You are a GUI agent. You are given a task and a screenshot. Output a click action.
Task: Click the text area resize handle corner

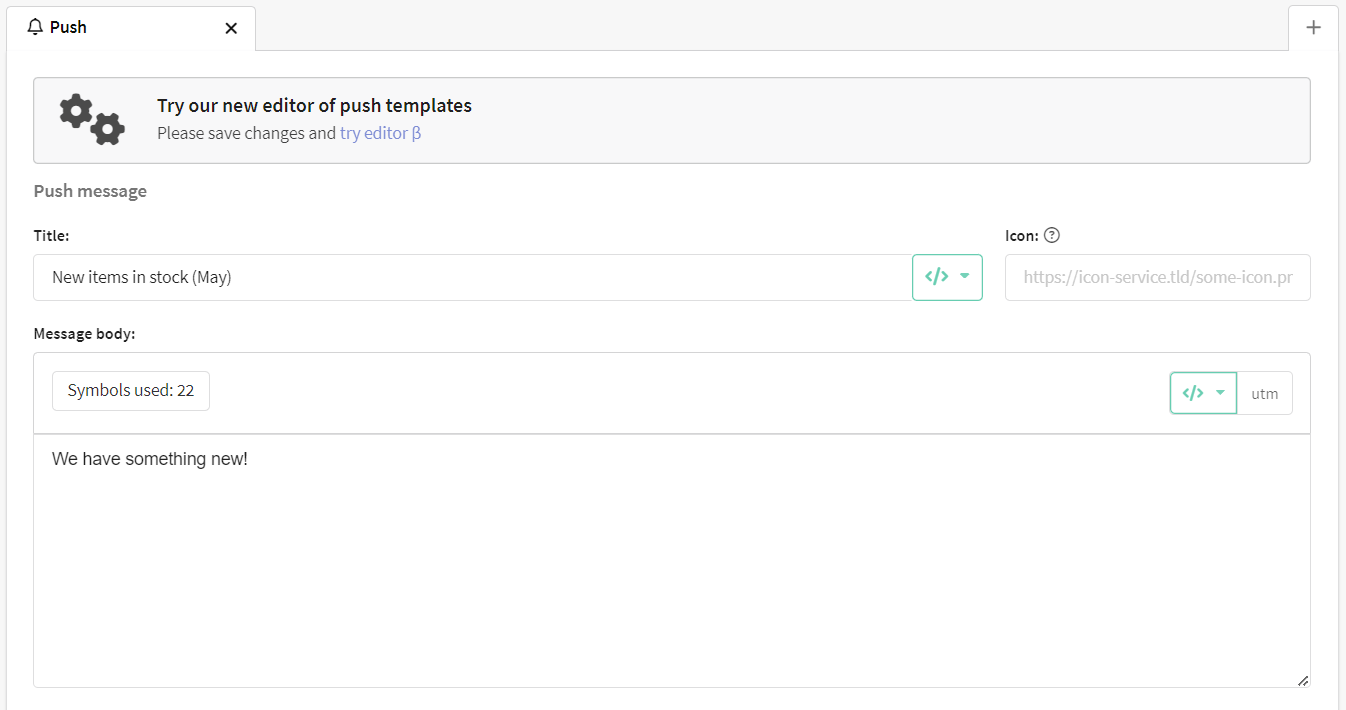(x=1302, y=680)
